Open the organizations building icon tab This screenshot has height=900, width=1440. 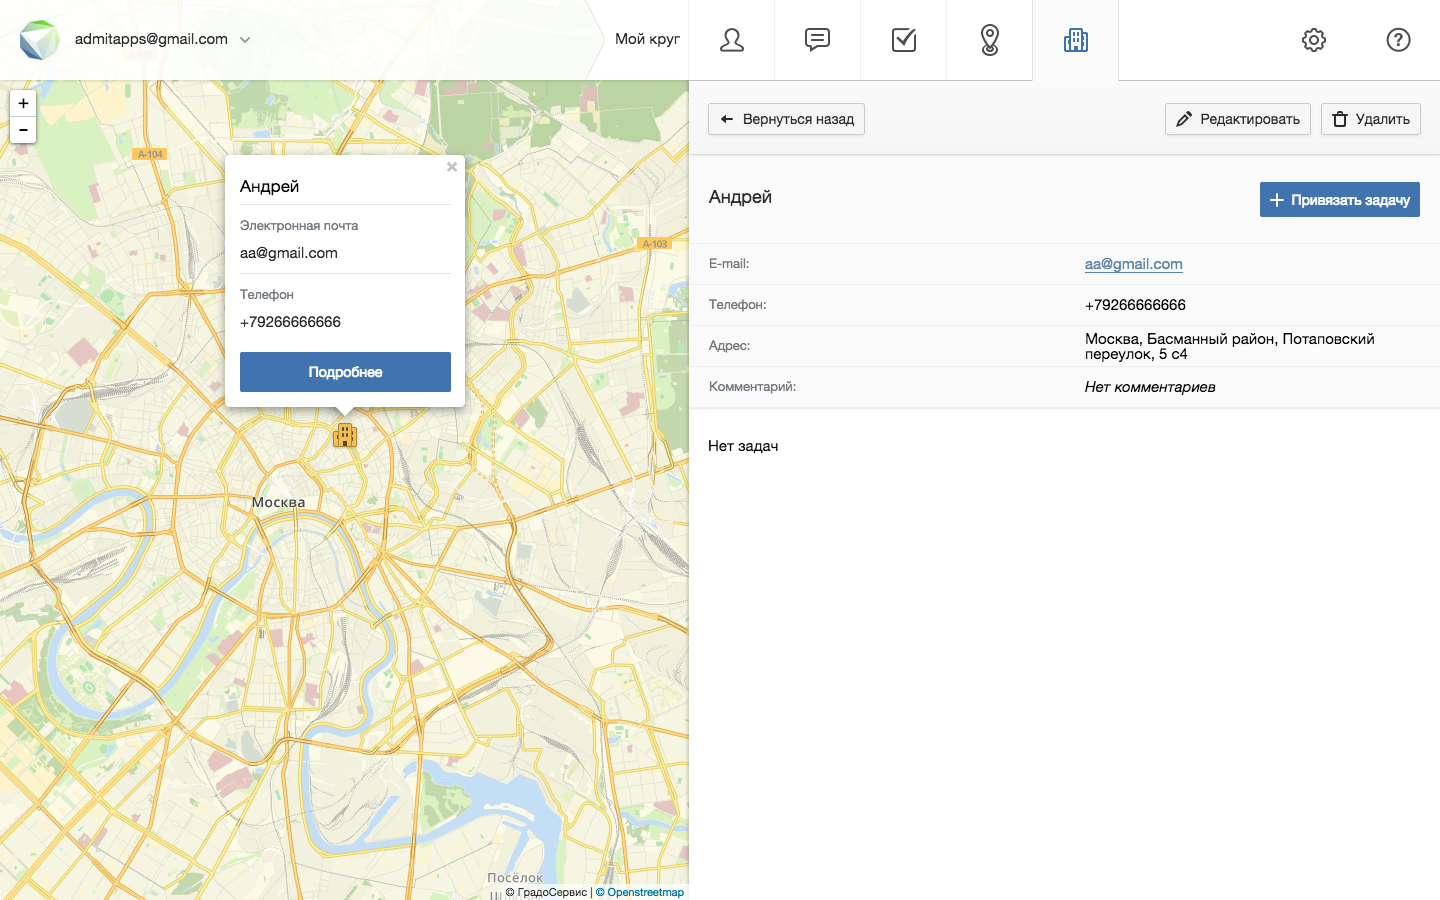[x=1075, y=40]
